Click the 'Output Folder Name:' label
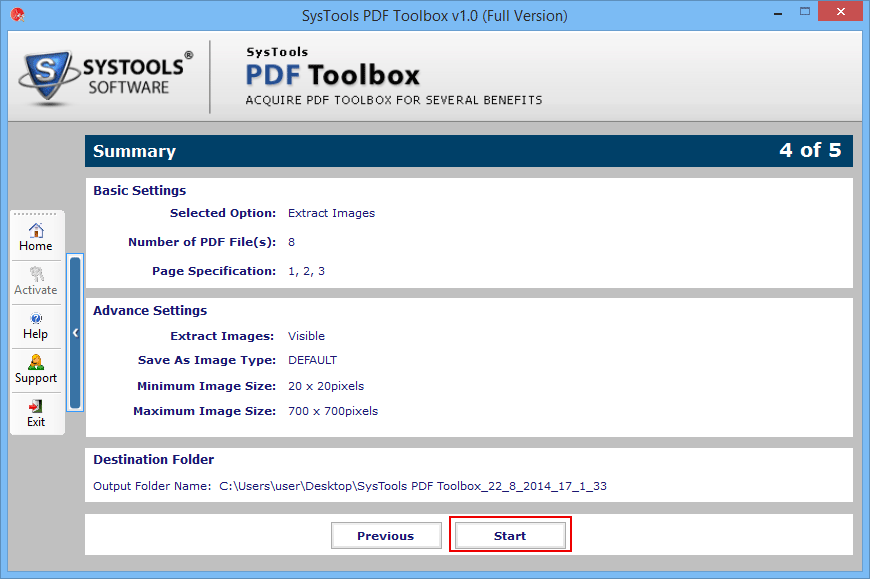This screenshot has height=579, width=870. tap(152, 486)
